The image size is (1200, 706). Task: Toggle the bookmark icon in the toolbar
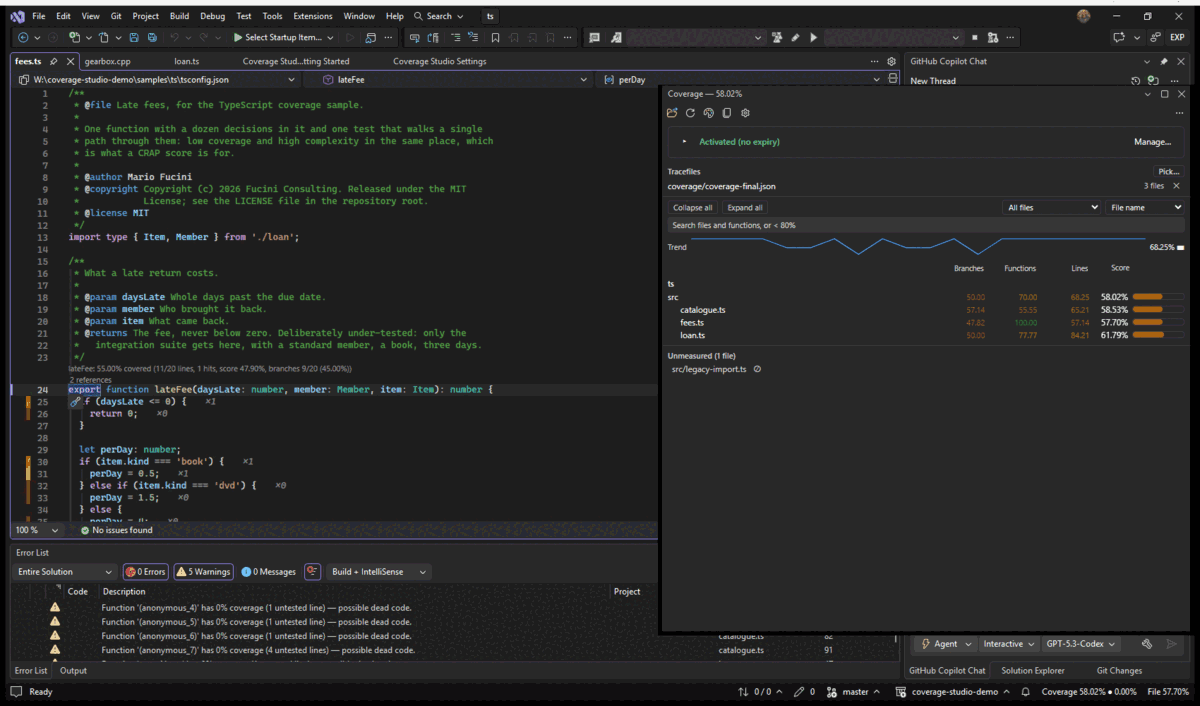[x=495, y=38]
